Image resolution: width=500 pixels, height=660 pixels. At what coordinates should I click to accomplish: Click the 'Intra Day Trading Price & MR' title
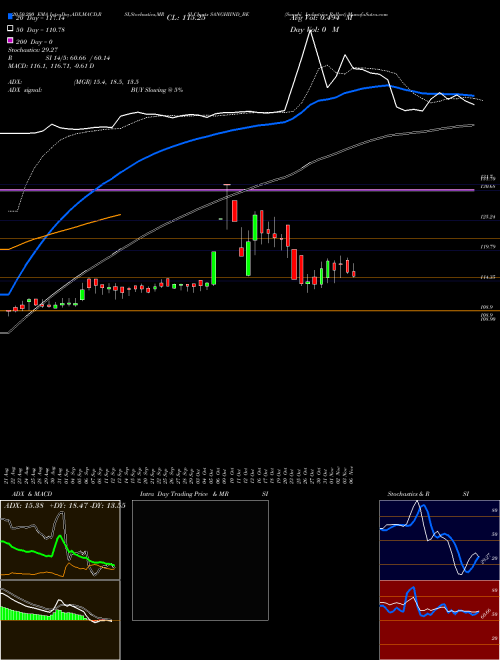(184, 494)
